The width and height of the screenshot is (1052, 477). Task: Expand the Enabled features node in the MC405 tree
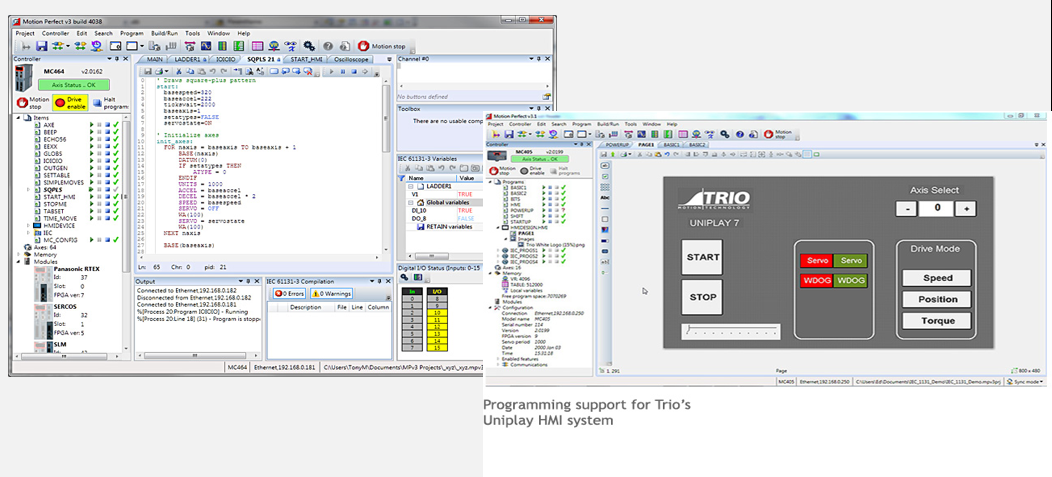(498, 359)
